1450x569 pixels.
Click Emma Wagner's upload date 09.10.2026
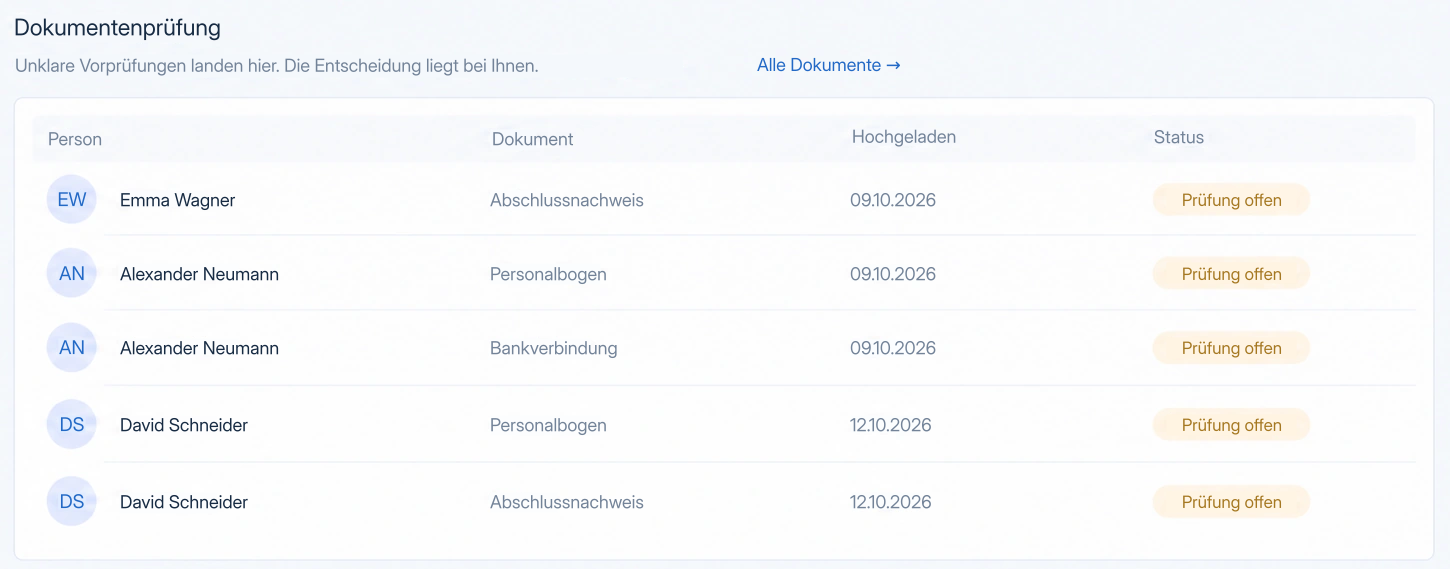coord(893,200)
